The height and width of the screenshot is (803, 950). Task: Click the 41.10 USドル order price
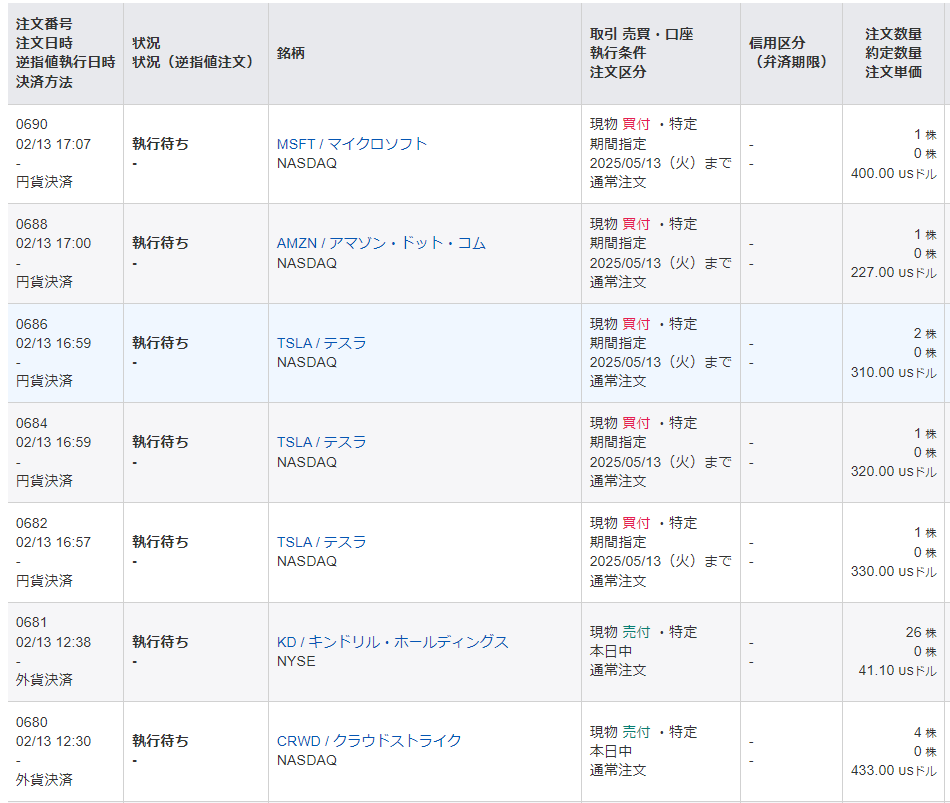[897, 670]
